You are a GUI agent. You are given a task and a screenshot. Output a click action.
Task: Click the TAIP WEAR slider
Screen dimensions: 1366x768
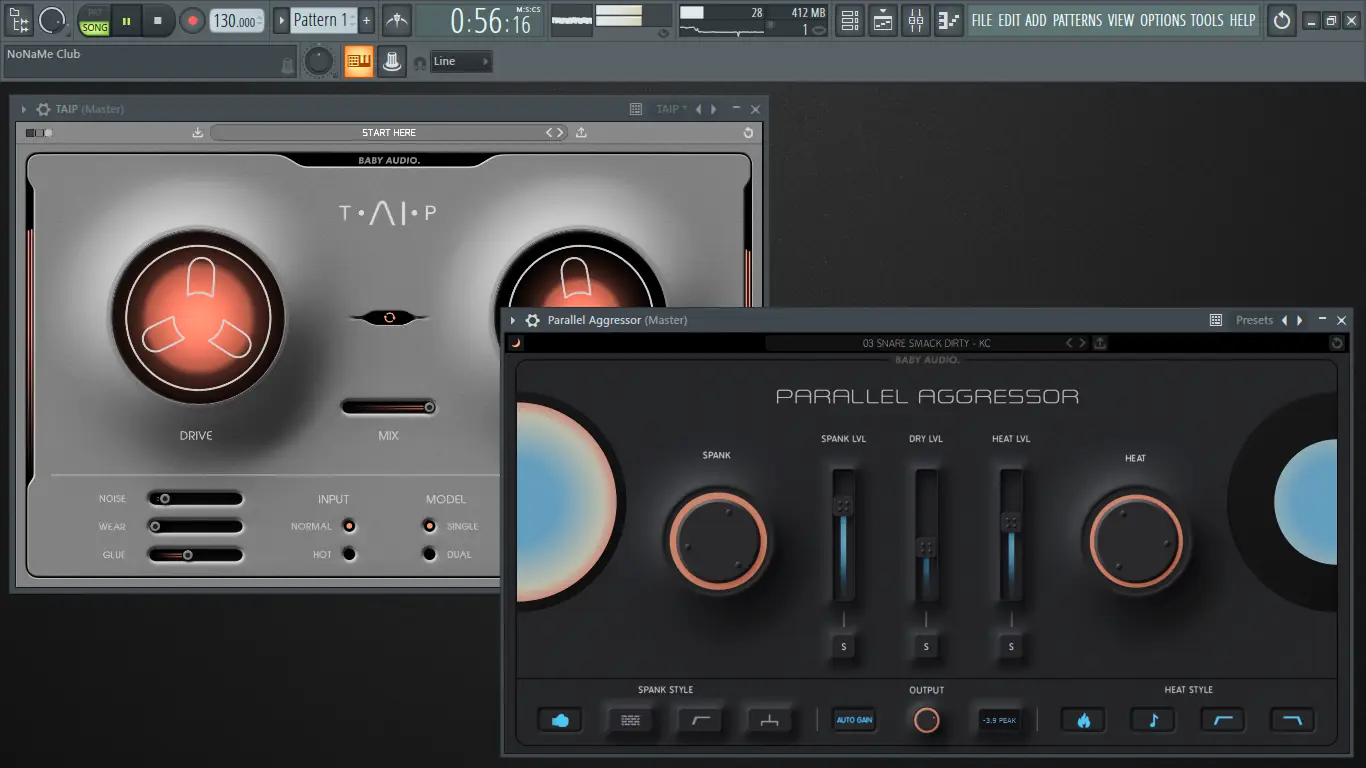[x=196, y=526]
